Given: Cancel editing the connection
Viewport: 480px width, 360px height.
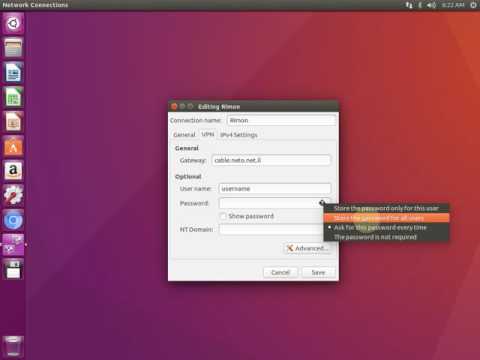Looking at the screenshot, I should tap(280, 272).
